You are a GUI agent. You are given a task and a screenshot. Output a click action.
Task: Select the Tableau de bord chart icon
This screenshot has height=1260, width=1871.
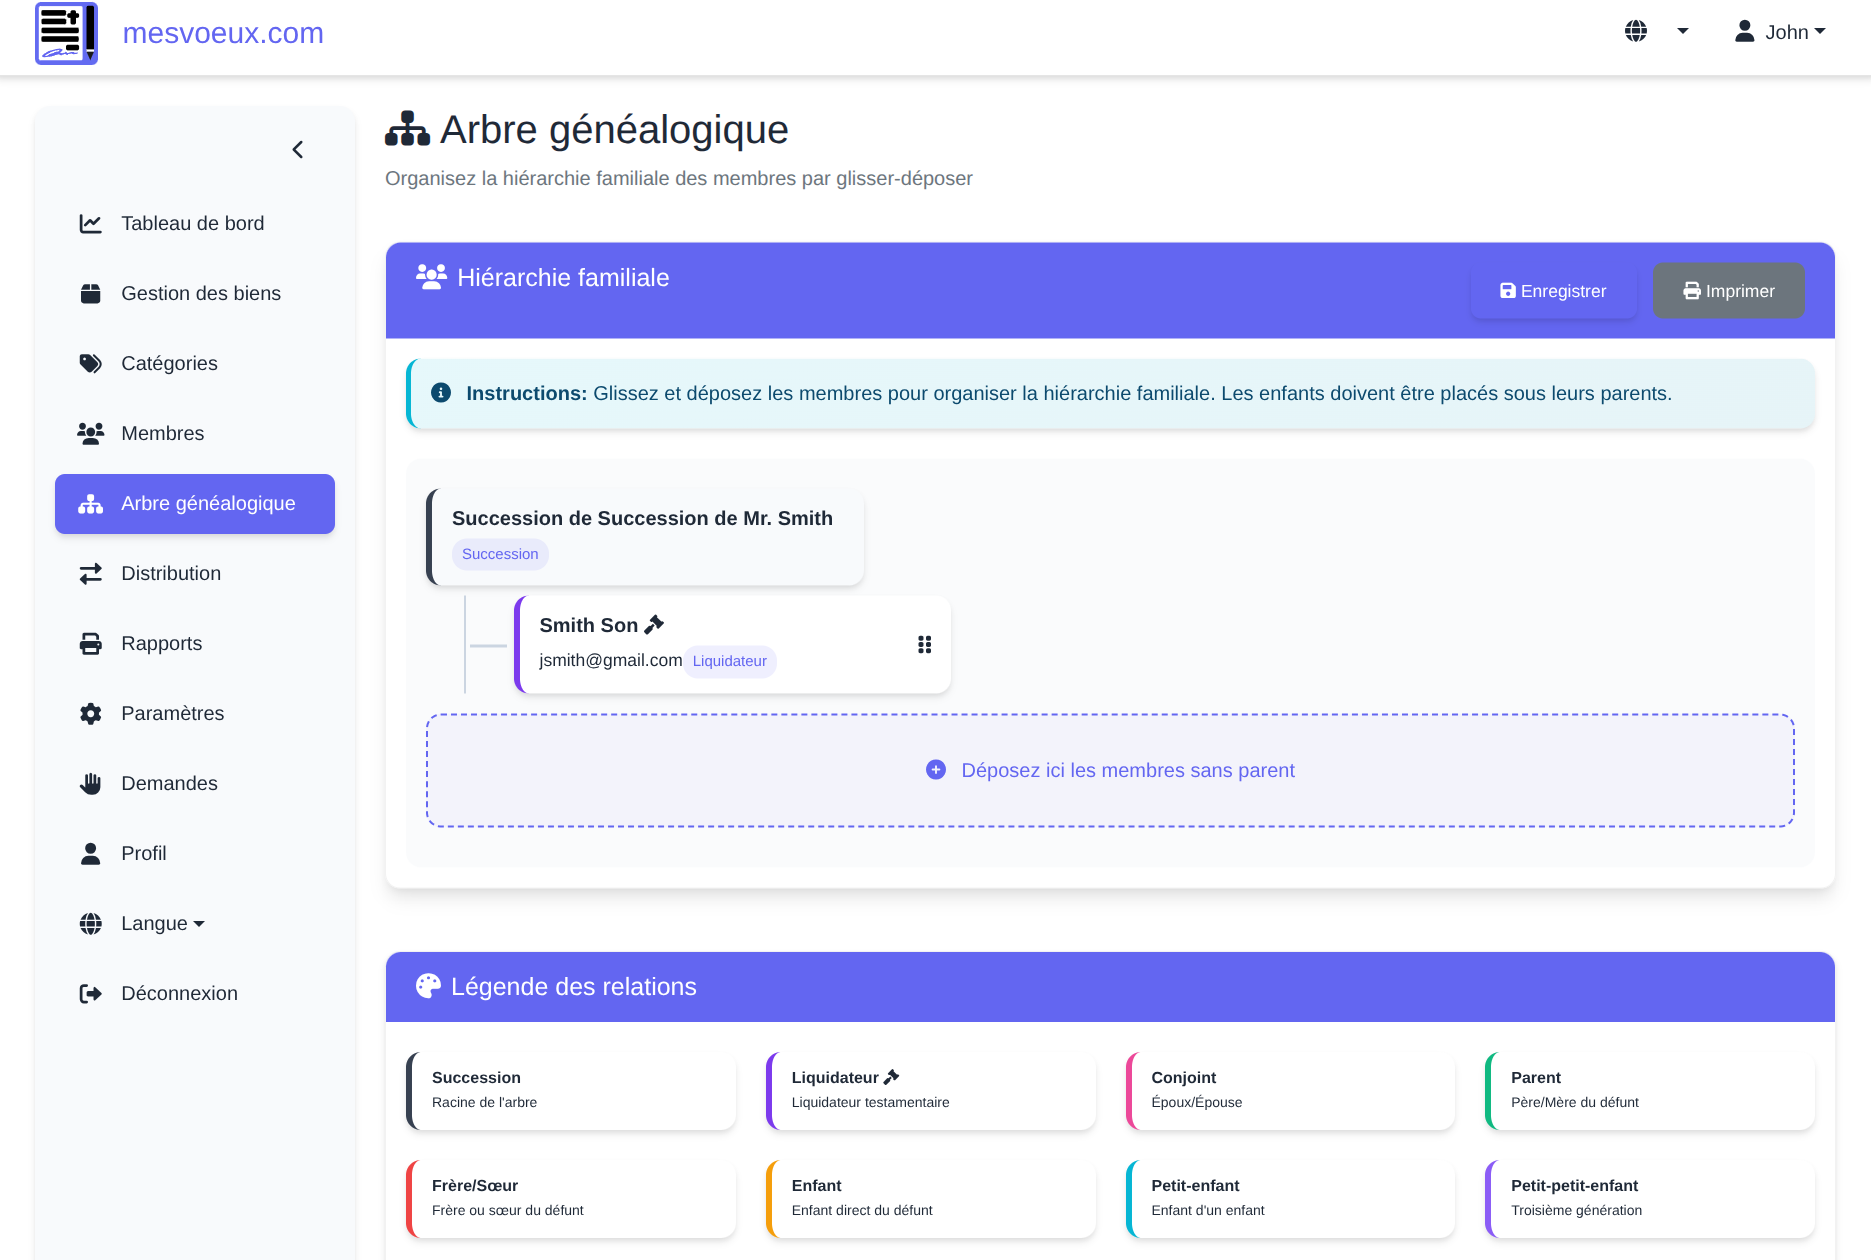pyautogui.click(x=91, y=223)
